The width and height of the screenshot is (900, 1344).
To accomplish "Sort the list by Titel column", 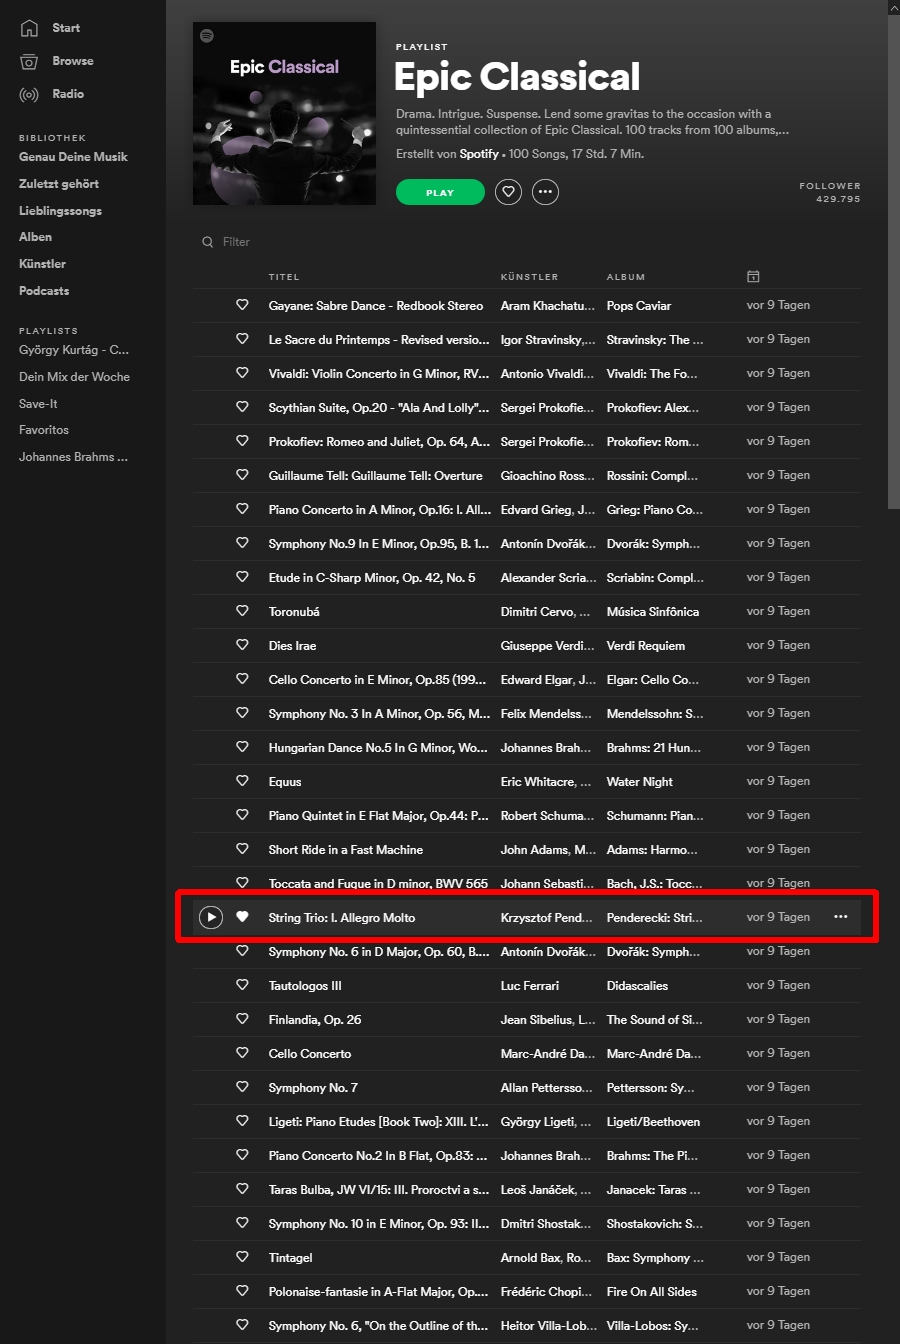I will coord(284,277).
